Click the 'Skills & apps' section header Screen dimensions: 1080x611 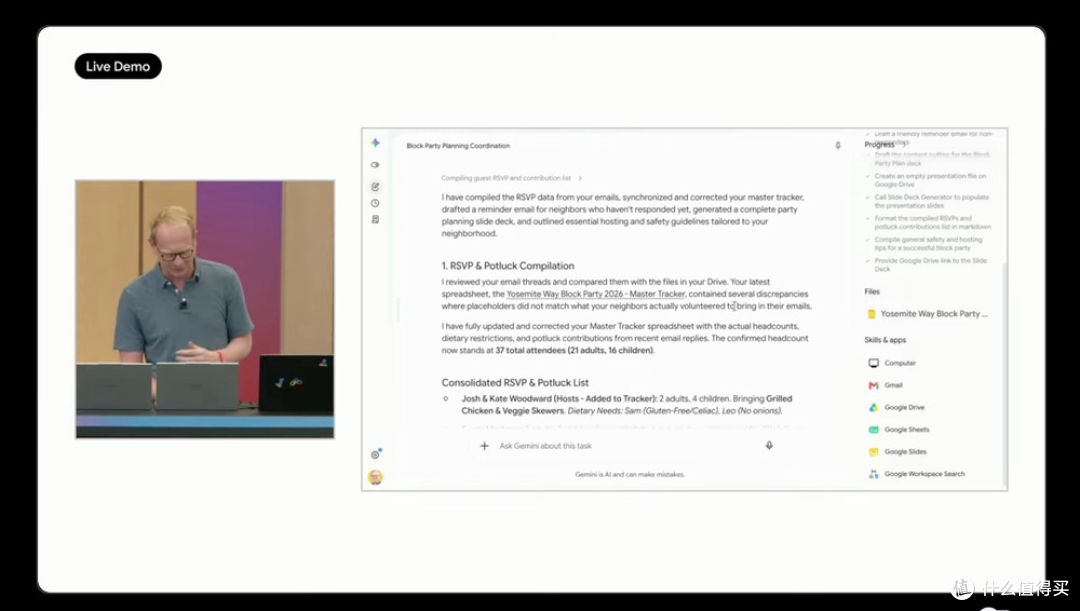click(x=885, y=340)
